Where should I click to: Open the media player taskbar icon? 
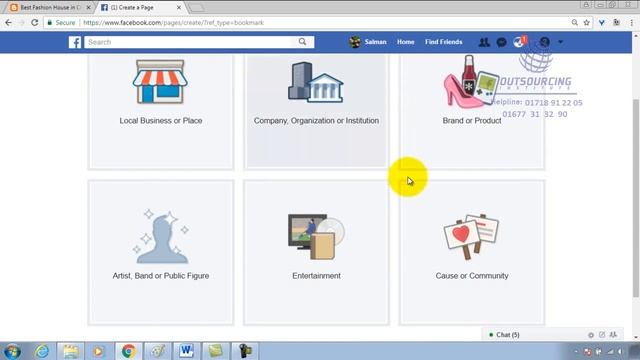tap(98, 351)
